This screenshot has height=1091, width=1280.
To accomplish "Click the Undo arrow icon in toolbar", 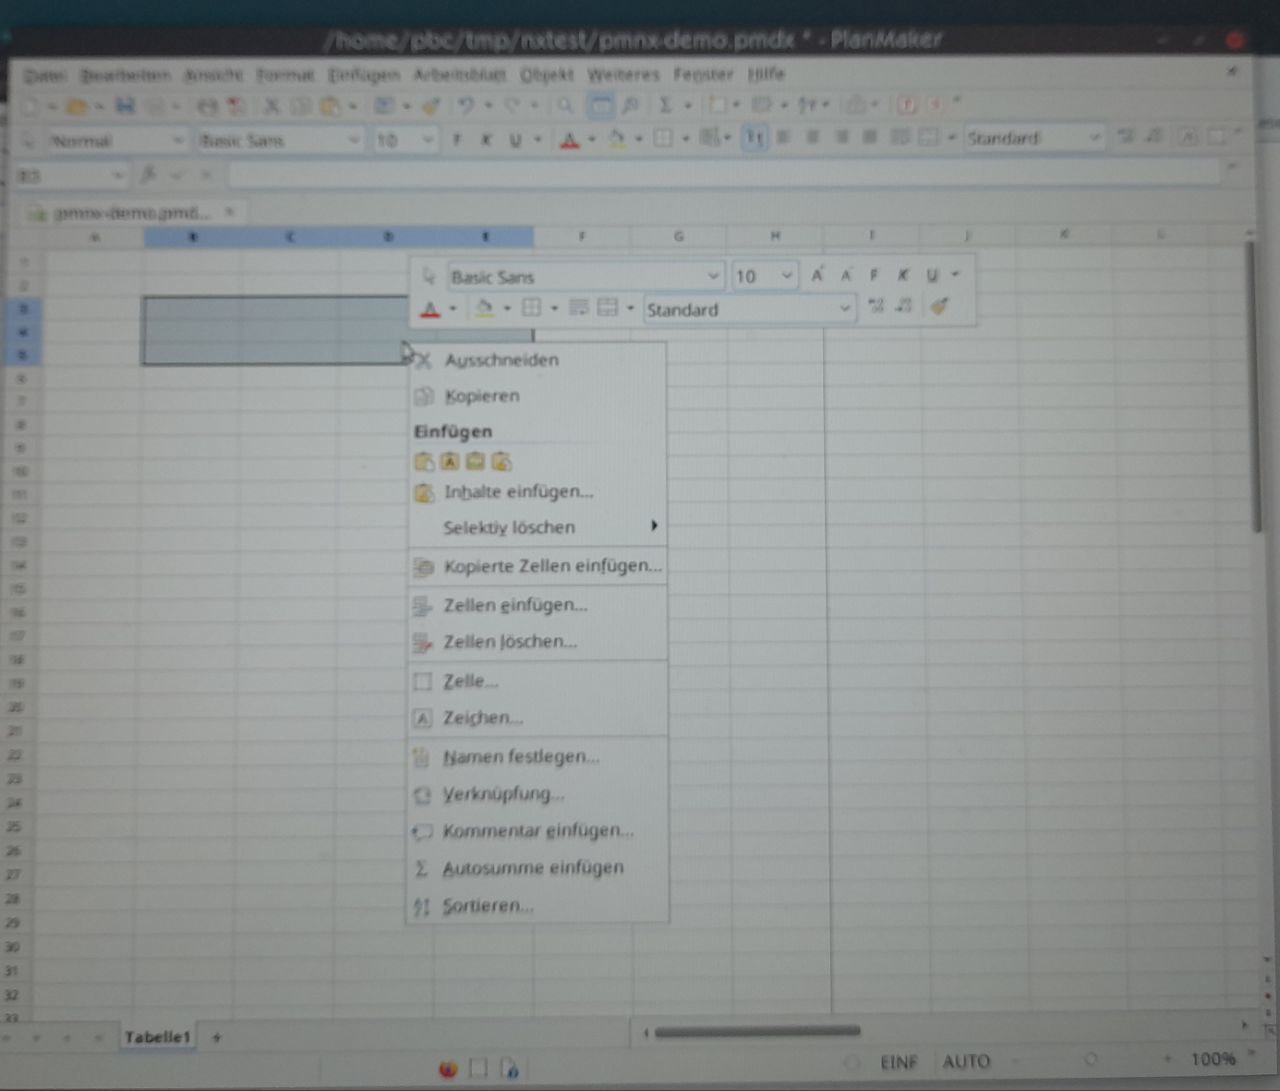I will 466,105.
